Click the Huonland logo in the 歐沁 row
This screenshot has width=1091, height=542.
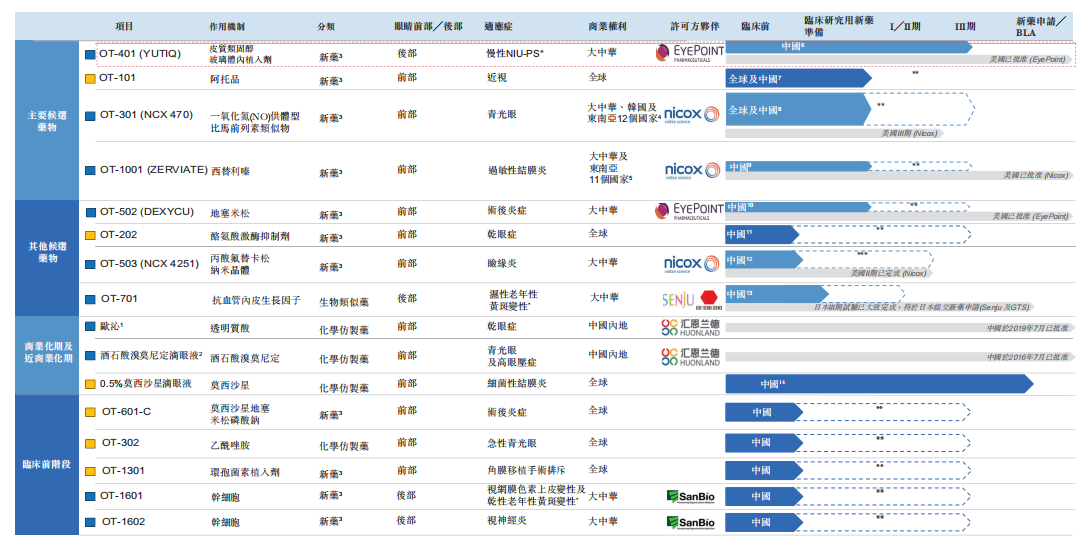pyautogui.click(x=690, y=327)
